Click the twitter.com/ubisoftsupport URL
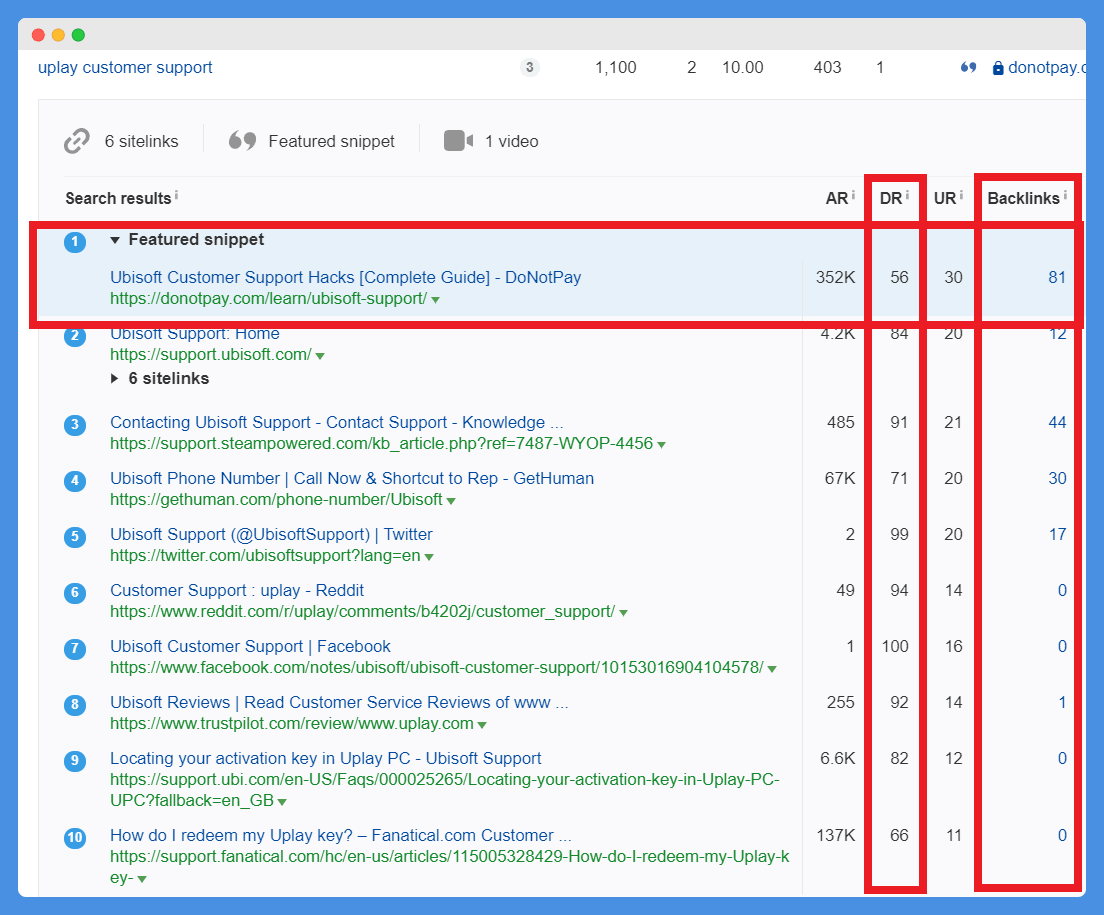The image size is (1104, 915). (x=265, y=555)
